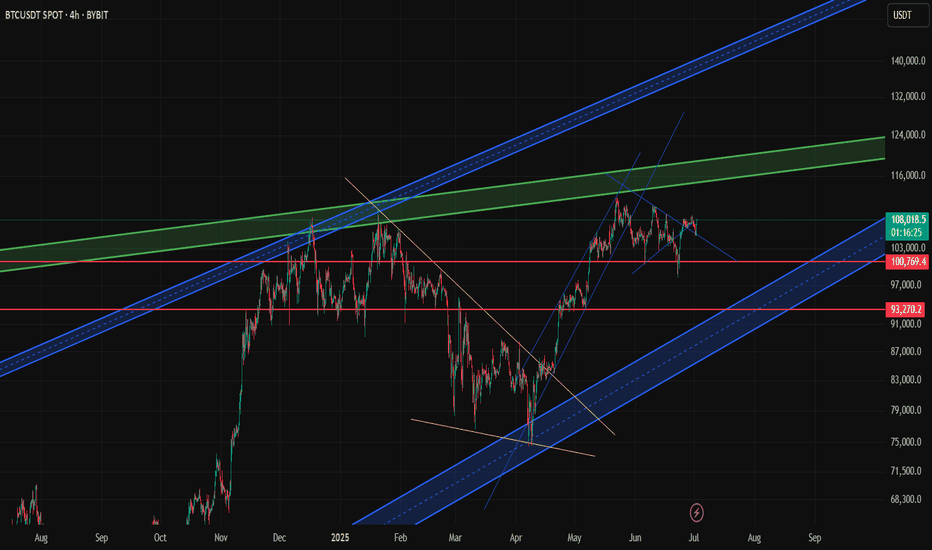Click the 116,000.0 price axis label

point(908,175)
